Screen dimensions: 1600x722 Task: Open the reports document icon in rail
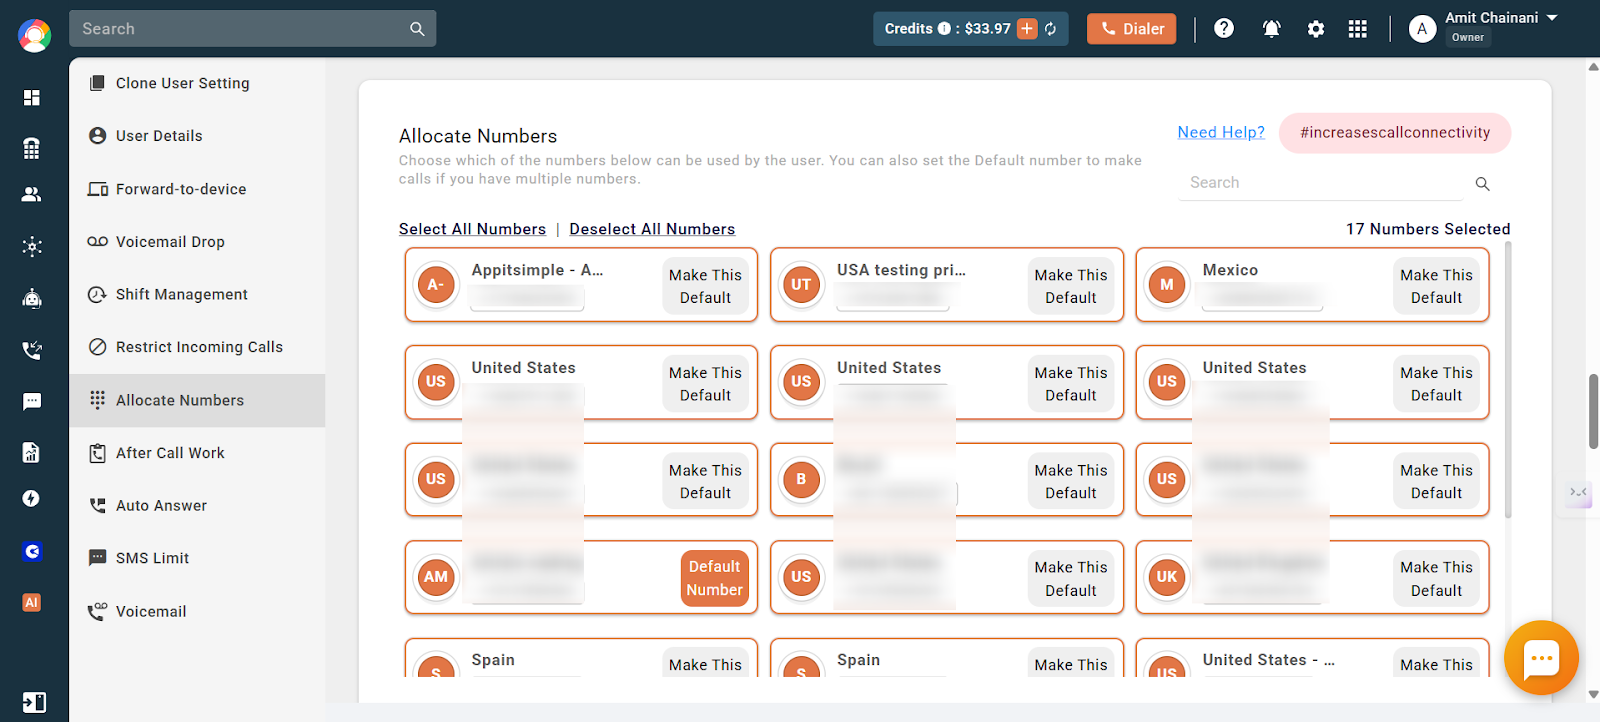click(32, 452)
